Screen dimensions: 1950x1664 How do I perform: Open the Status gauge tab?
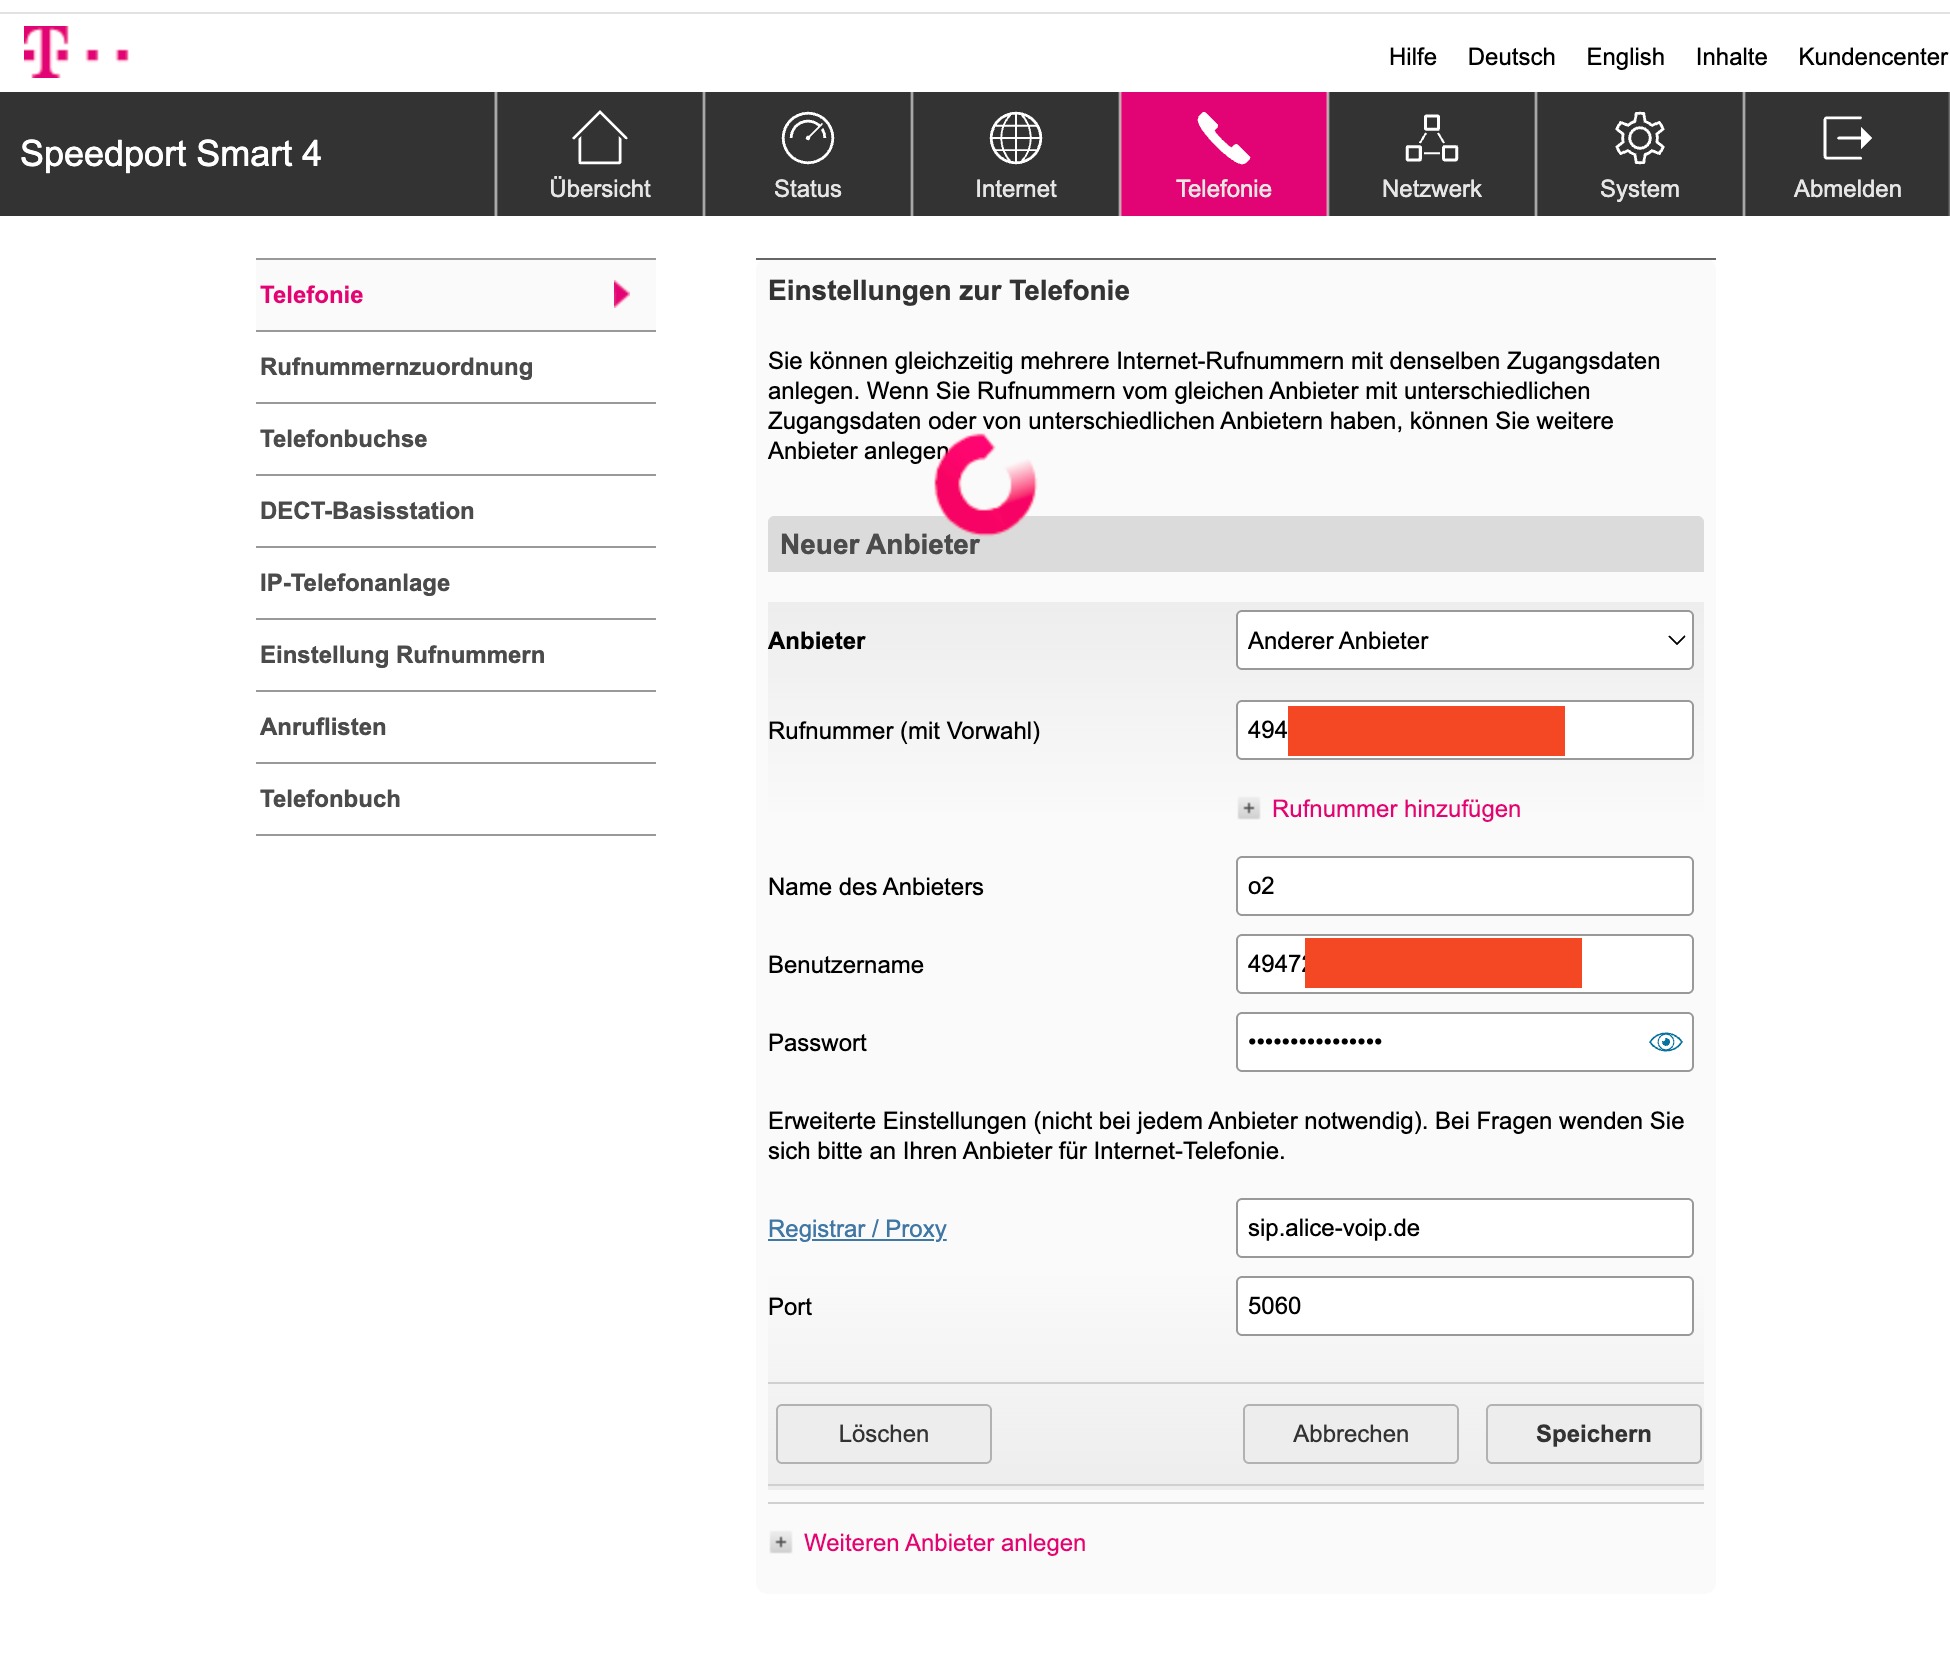808,154
